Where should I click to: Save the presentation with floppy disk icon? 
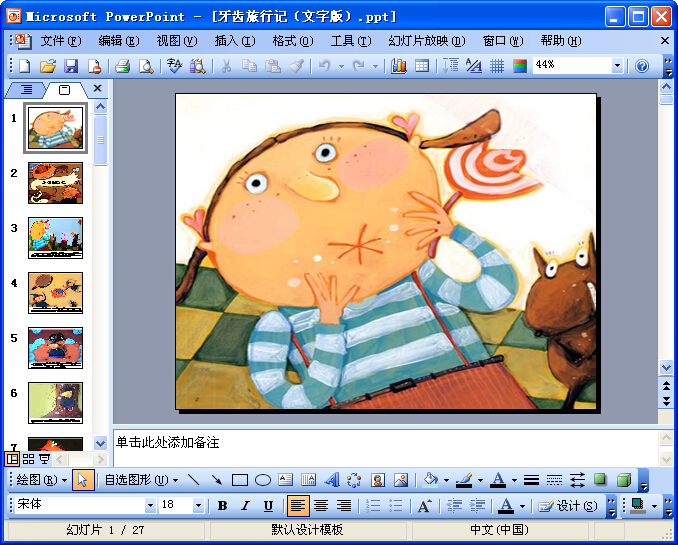pyautogui.click(x=71, y=66)
